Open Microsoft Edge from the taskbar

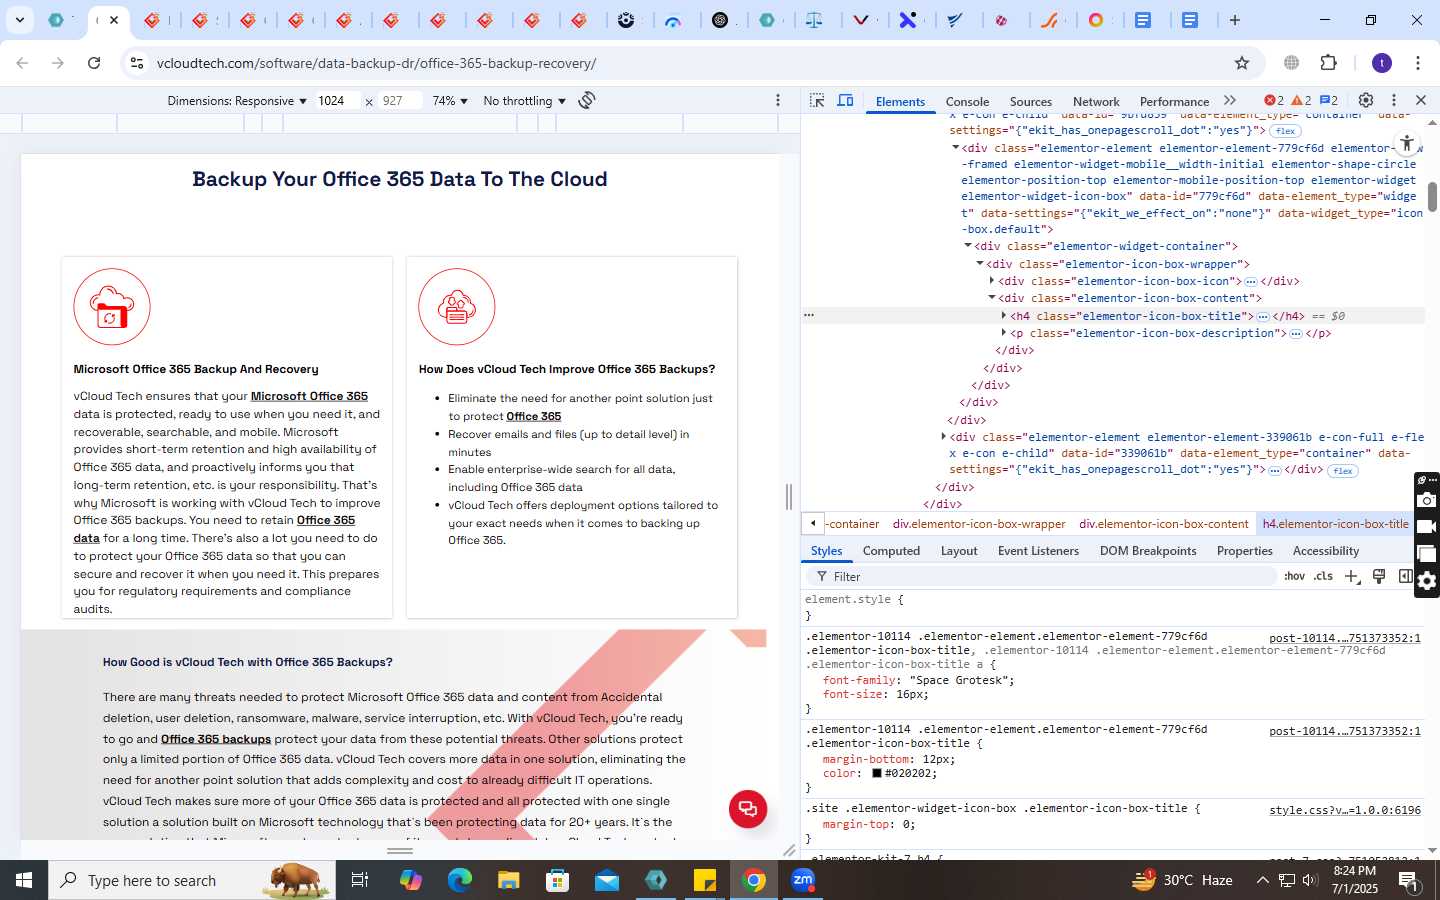tap(459, 880)
